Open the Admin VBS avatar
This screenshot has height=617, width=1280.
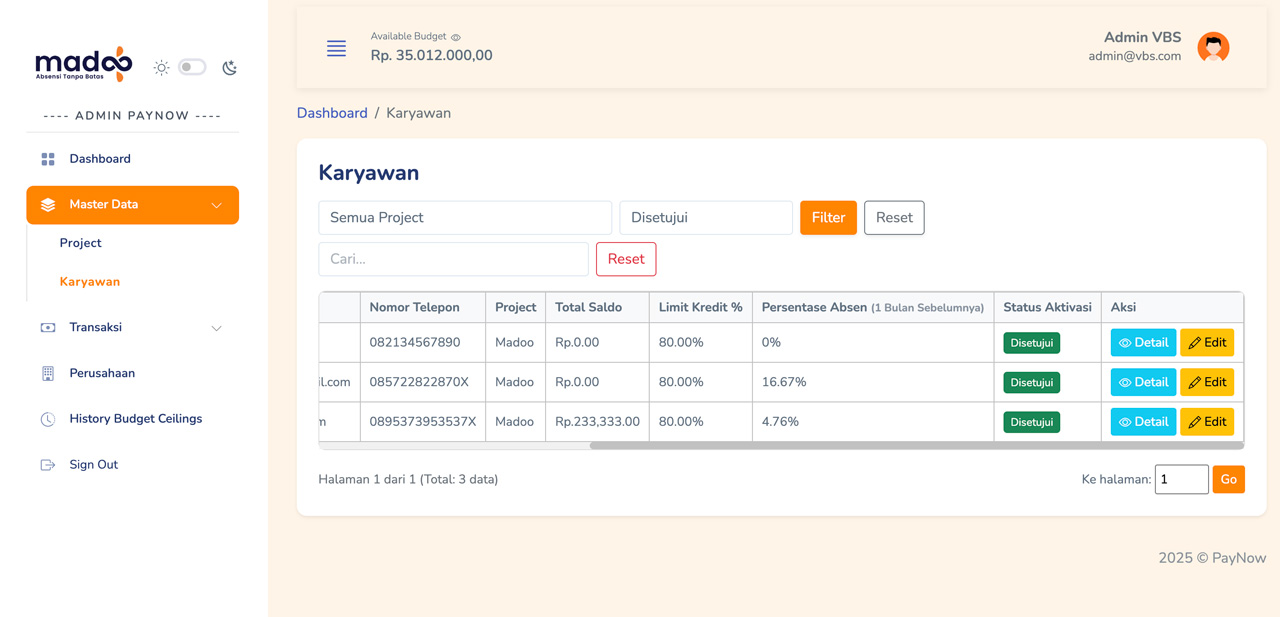(x=1213, y=47)
